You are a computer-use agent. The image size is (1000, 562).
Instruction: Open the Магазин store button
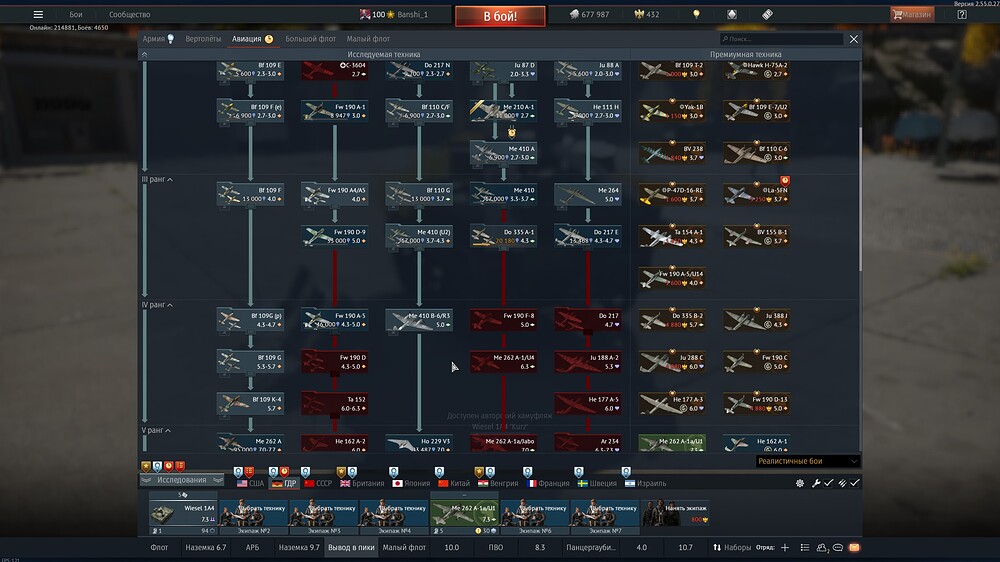click(x=912, y=15)
